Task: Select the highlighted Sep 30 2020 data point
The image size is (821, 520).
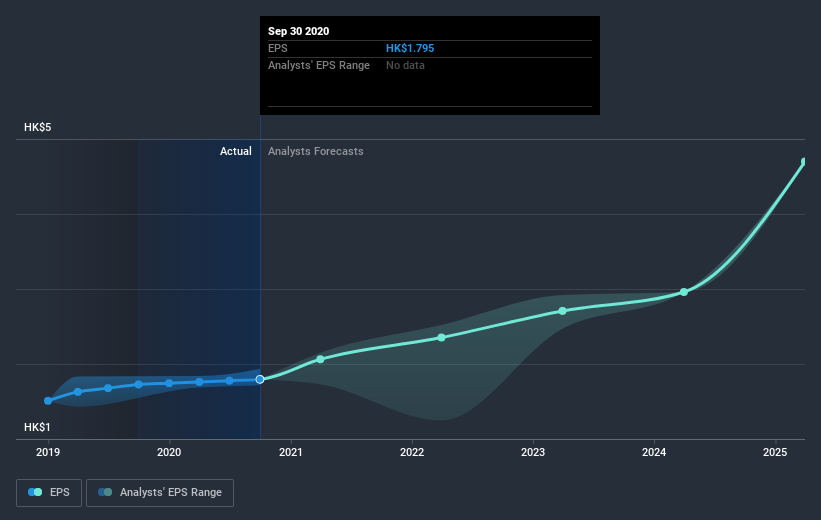Action: point(260,379)
